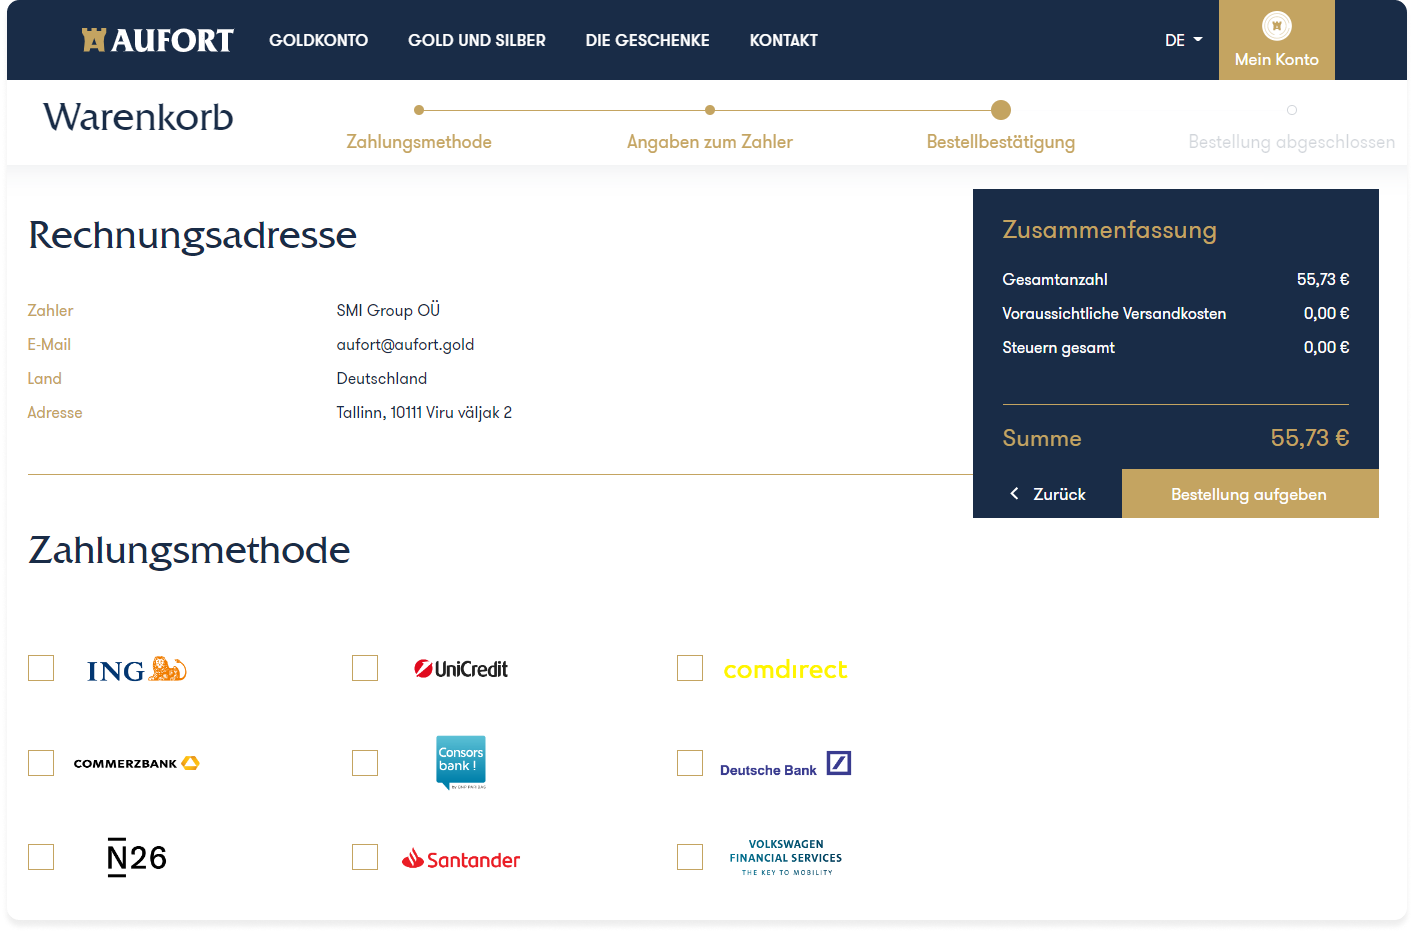Click the Aufort logo in header

(157, 40)
